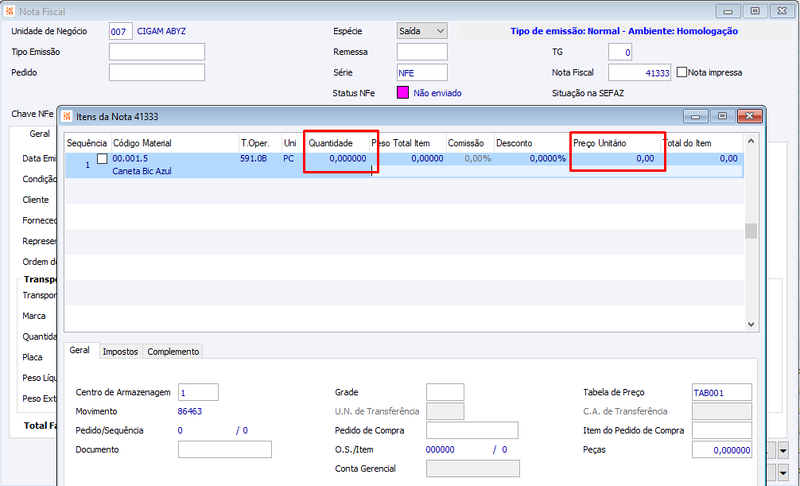
Task: Click the Uni cell showing PC
Action: [x=289, y=159]
